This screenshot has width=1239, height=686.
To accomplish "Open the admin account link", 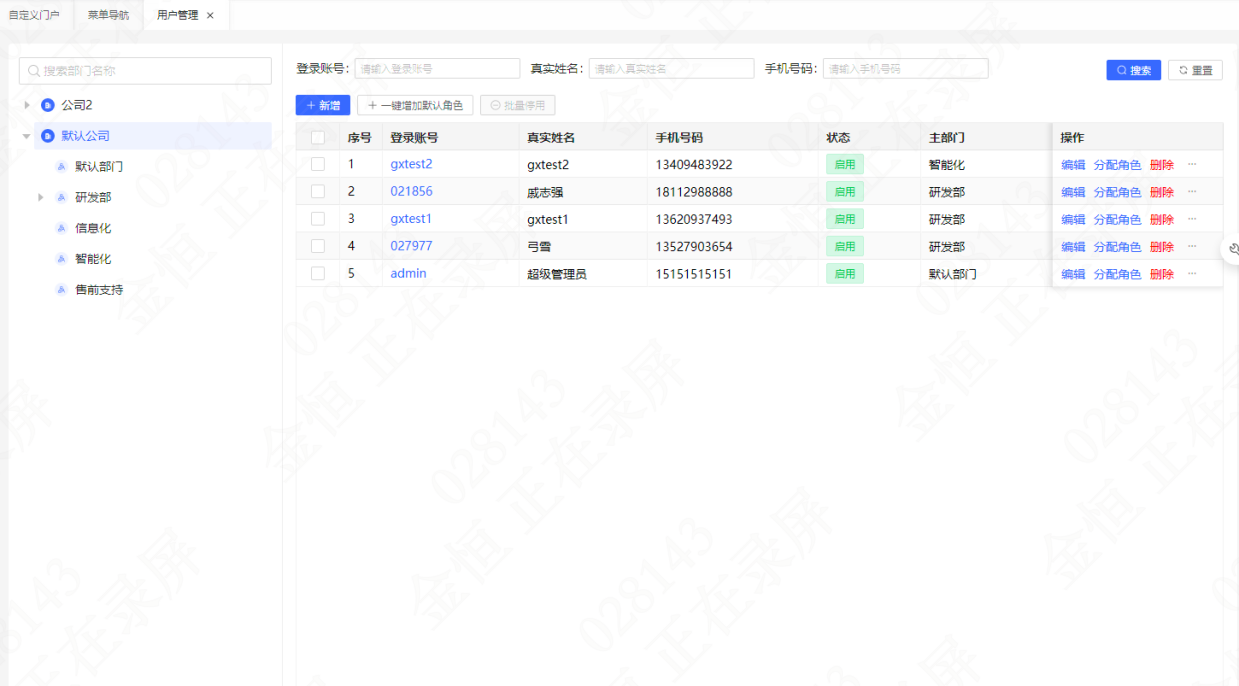I will (x=408, y=273).
